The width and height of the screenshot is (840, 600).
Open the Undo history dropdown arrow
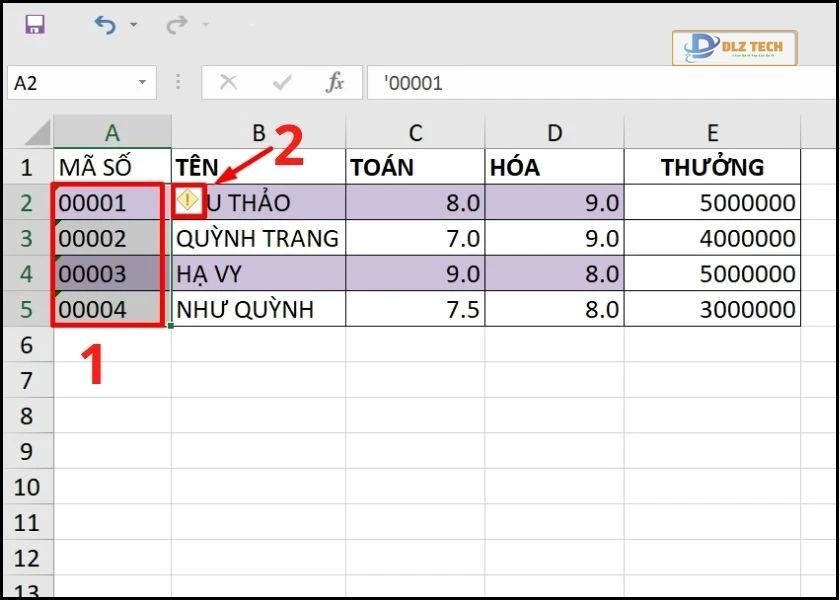coord(134,25)
